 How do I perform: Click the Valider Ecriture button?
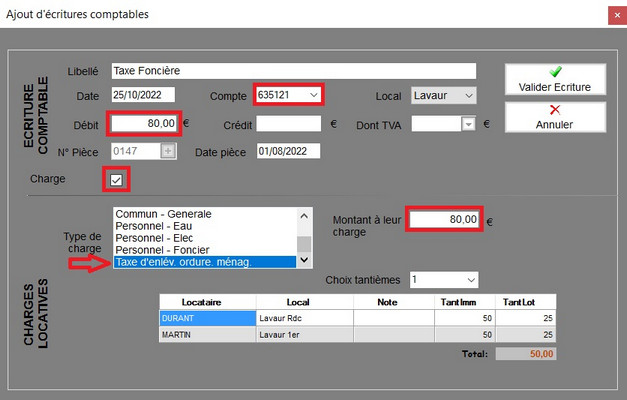point(555,80)
